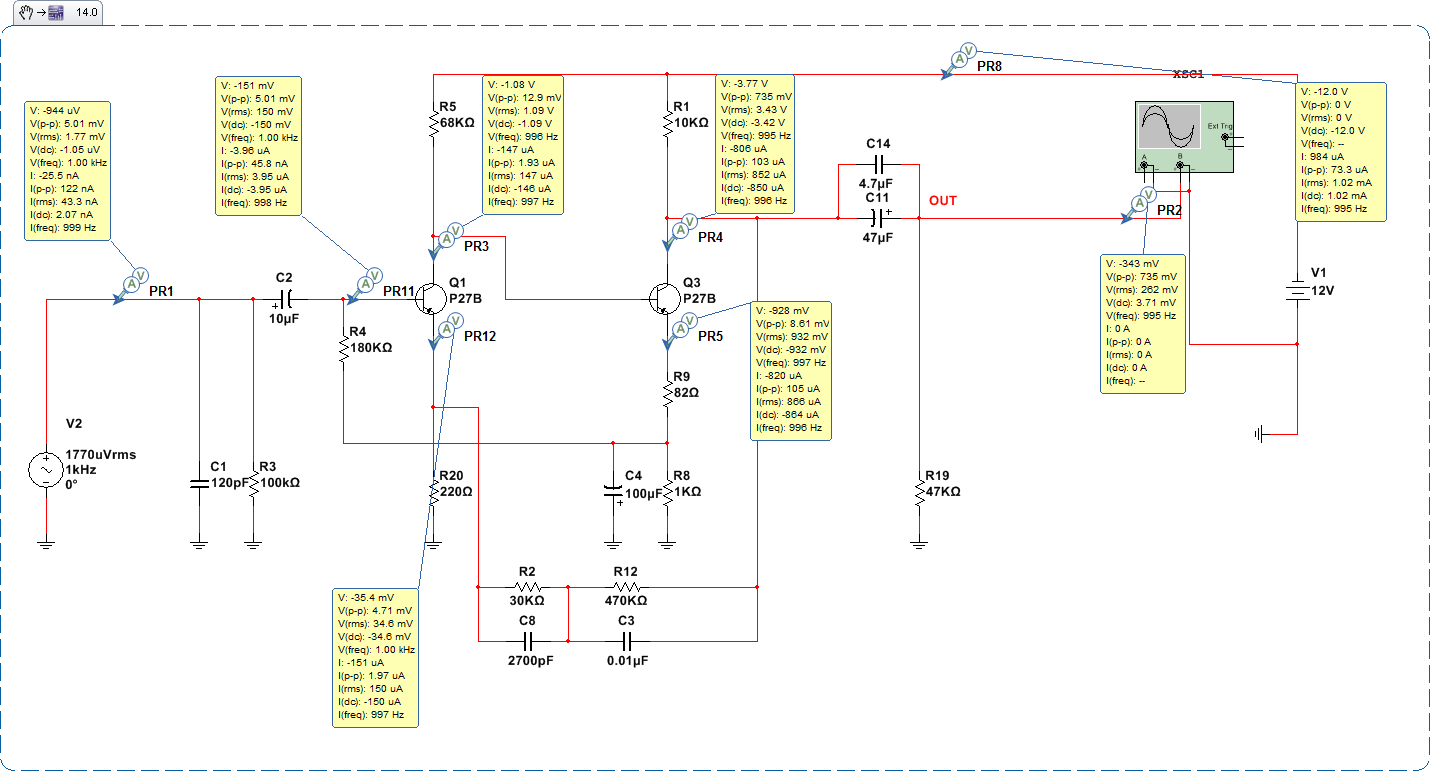
Task: Select transistor Q3 symbol
Action: click(664, 298)
